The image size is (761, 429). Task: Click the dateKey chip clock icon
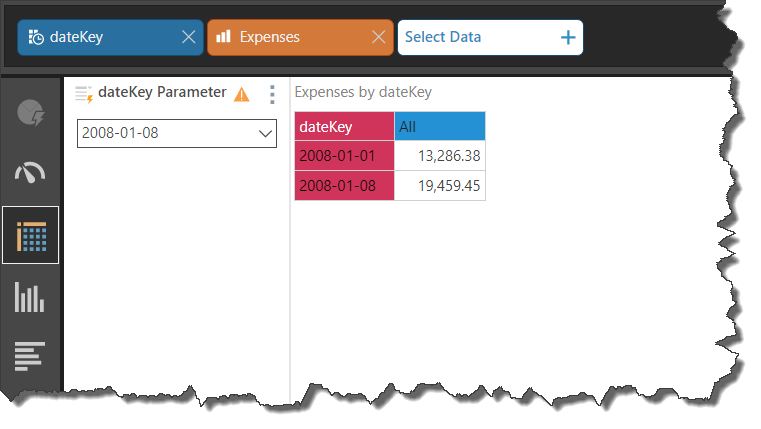coord(36,37)
